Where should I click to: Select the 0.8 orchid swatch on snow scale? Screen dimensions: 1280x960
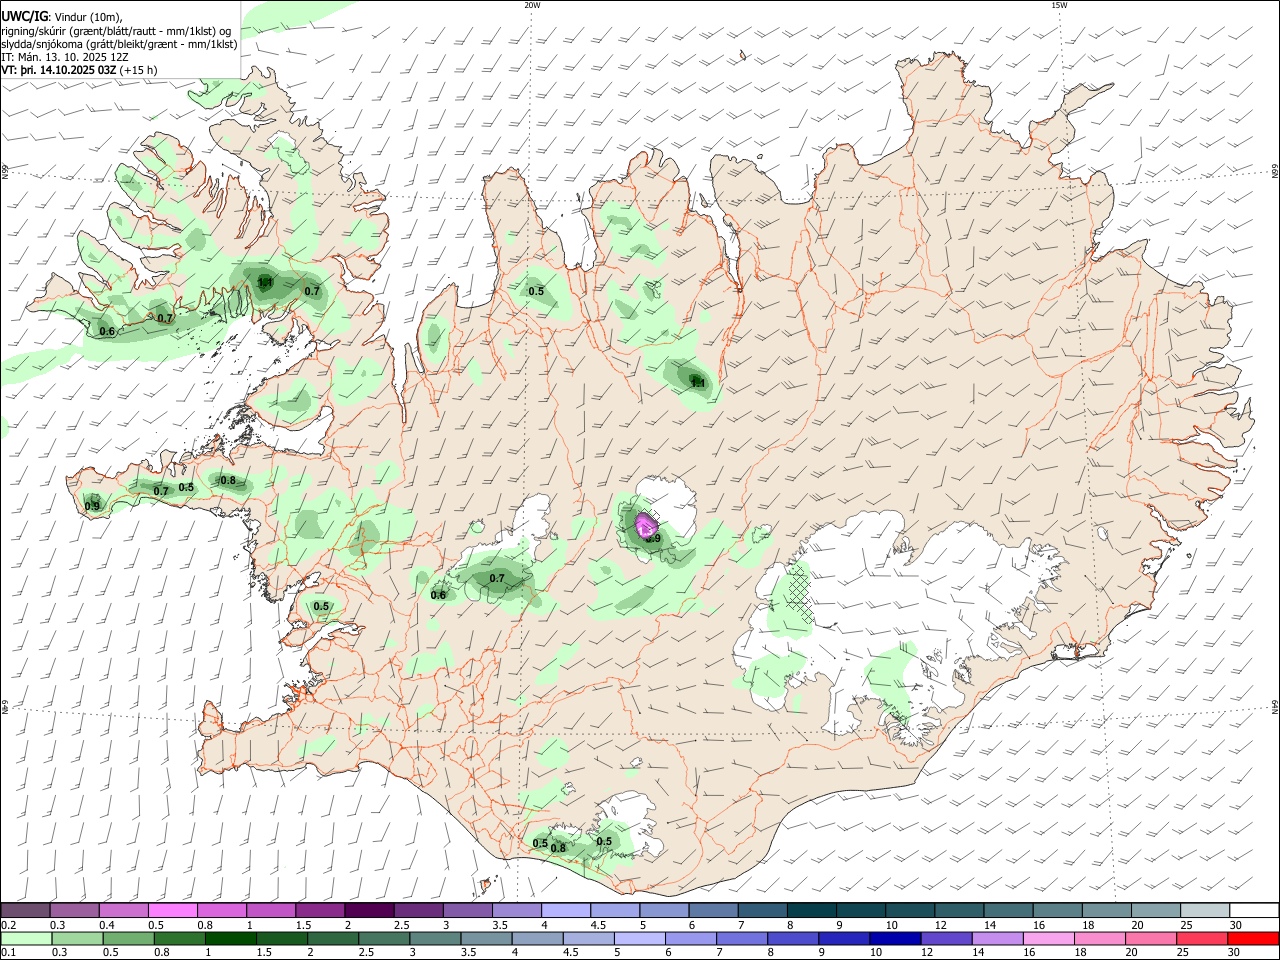click(x=222, y=911)
